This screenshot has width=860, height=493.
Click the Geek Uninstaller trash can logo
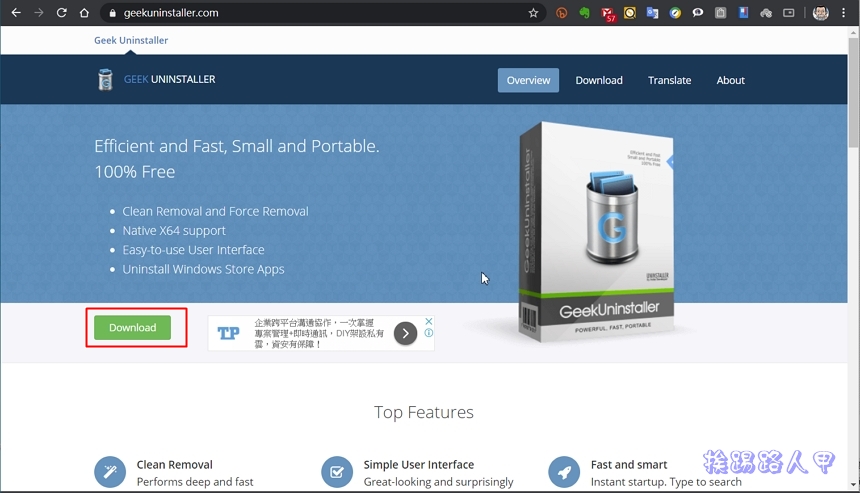pyautogui.click(x=105, y=80)
